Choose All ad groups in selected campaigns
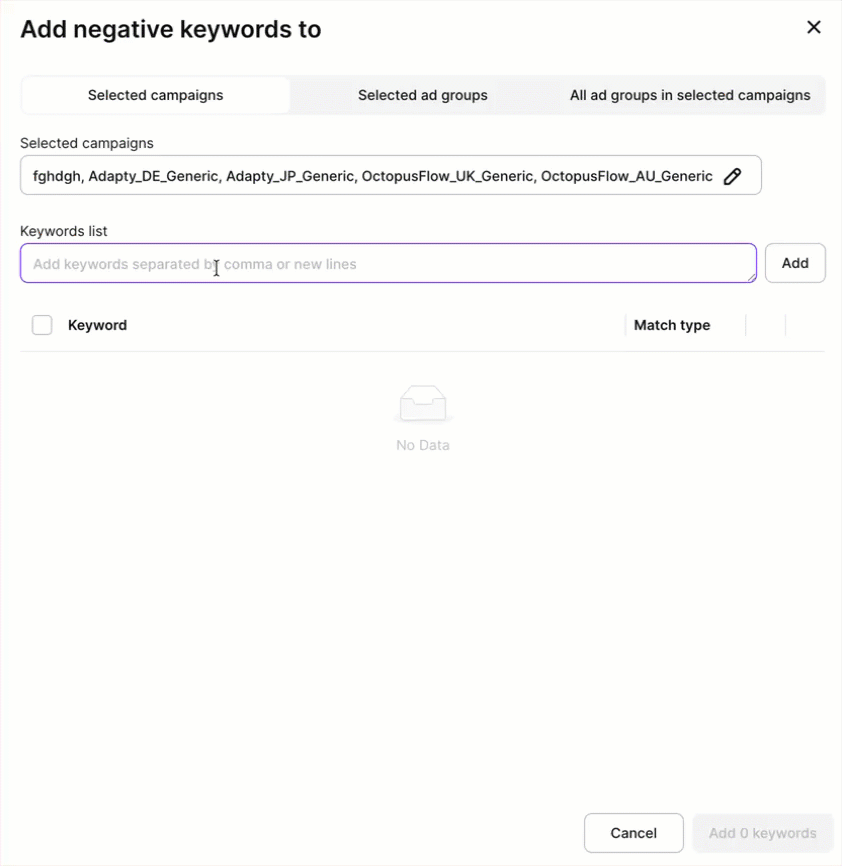Viewport: 842px width, 866px height. point(690,96)
